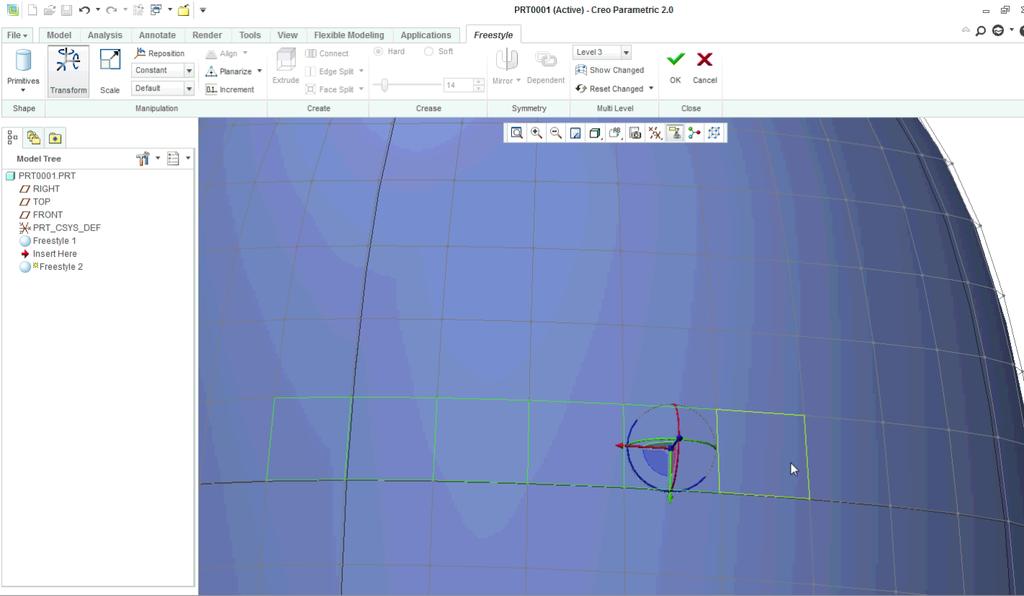Select Freestyle 2 in Model Tree
This screenshot has width=1024, height=596.
(x=51, y=267)
